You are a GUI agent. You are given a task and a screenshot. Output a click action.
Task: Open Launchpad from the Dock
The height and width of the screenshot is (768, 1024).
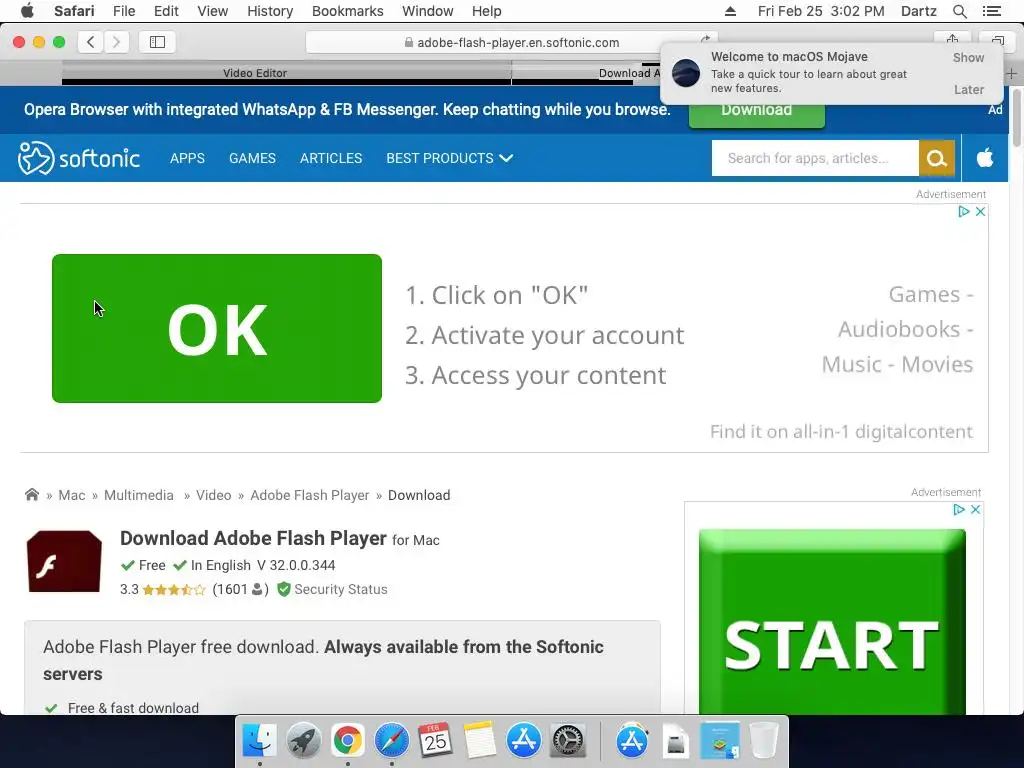click(303, 741)
